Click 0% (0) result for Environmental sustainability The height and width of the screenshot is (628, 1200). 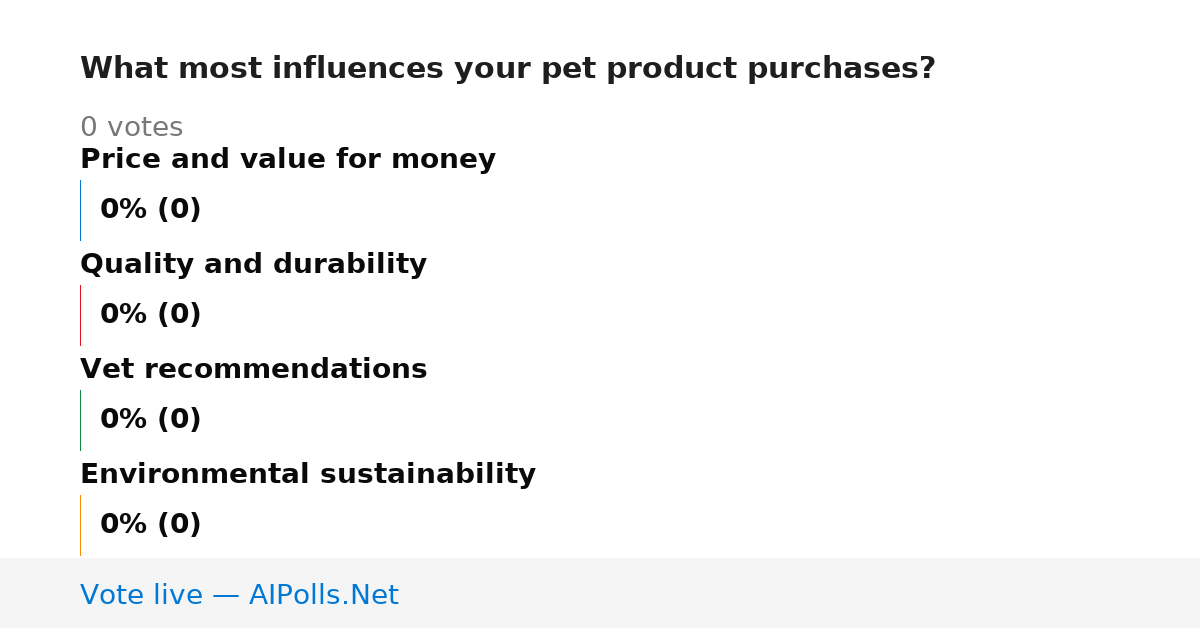(x=151, y=525)
